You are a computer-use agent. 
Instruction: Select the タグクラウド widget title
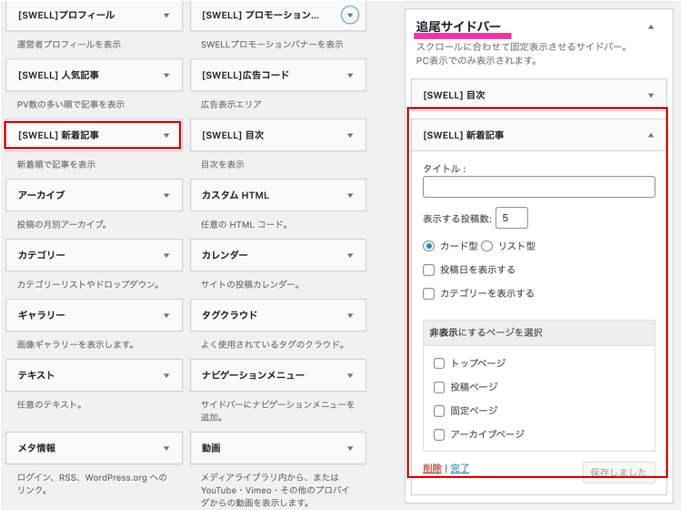230,315
